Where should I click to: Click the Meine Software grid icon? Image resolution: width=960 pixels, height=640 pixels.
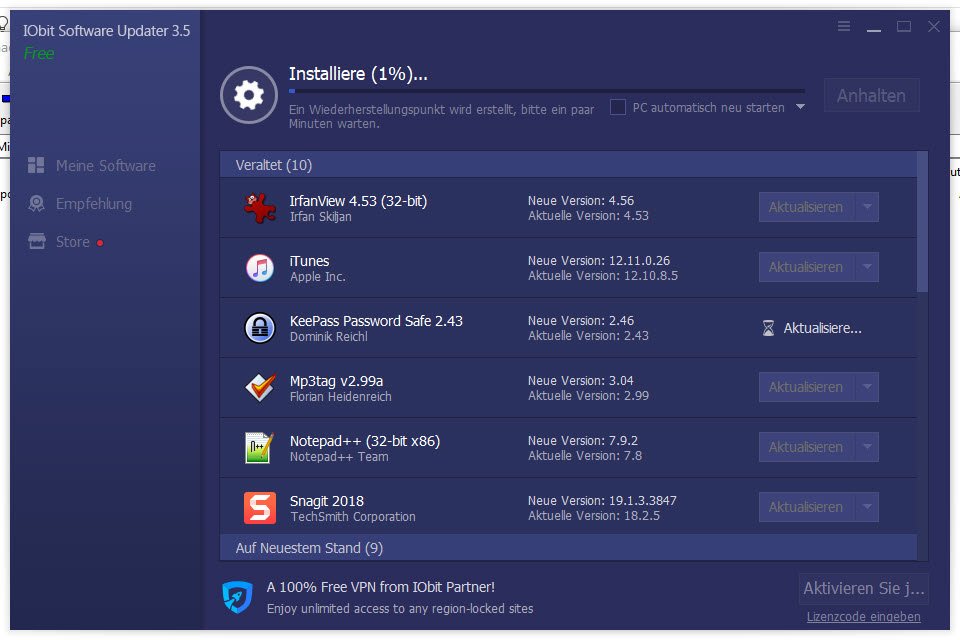[x=36, y=165]
